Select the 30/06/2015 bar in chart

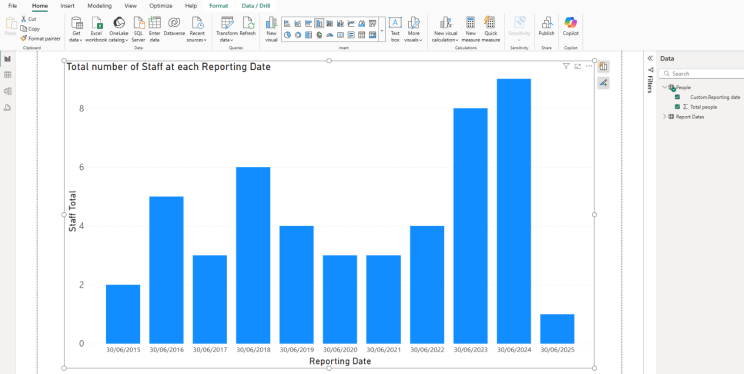[123, 314]
